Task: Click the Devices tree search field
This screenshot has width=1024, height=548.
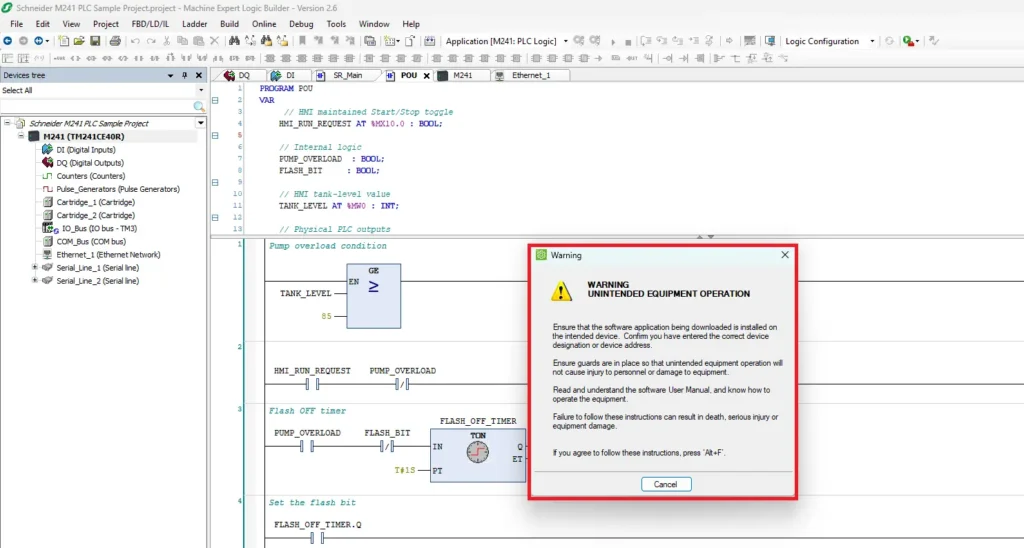Action: click(x=97, y=106)
